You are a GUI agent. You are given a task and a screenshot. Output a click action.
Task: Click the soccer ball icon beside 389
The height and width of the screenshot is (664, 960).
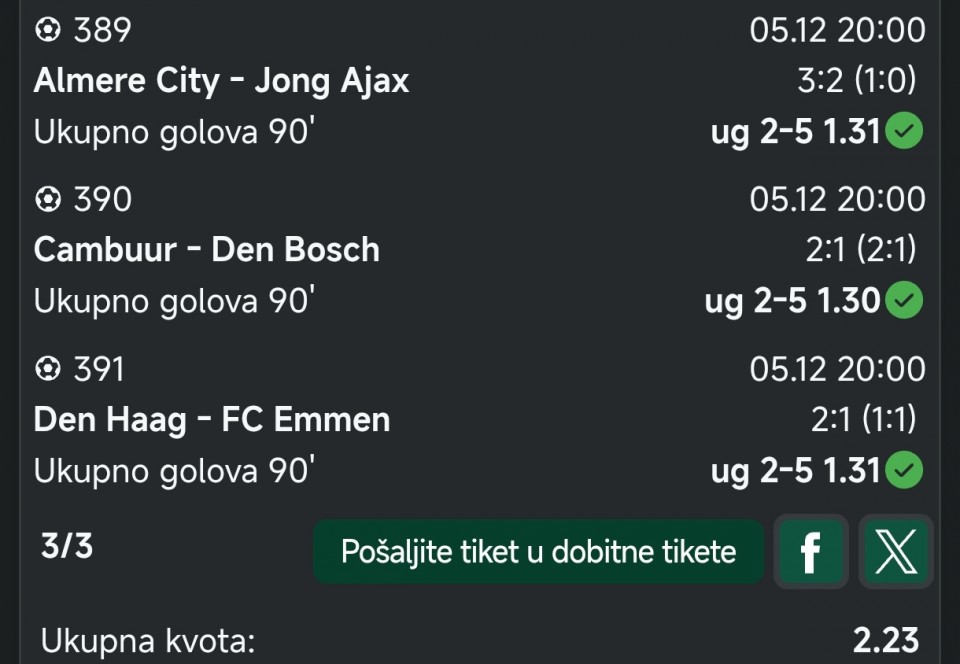(47, 30)
